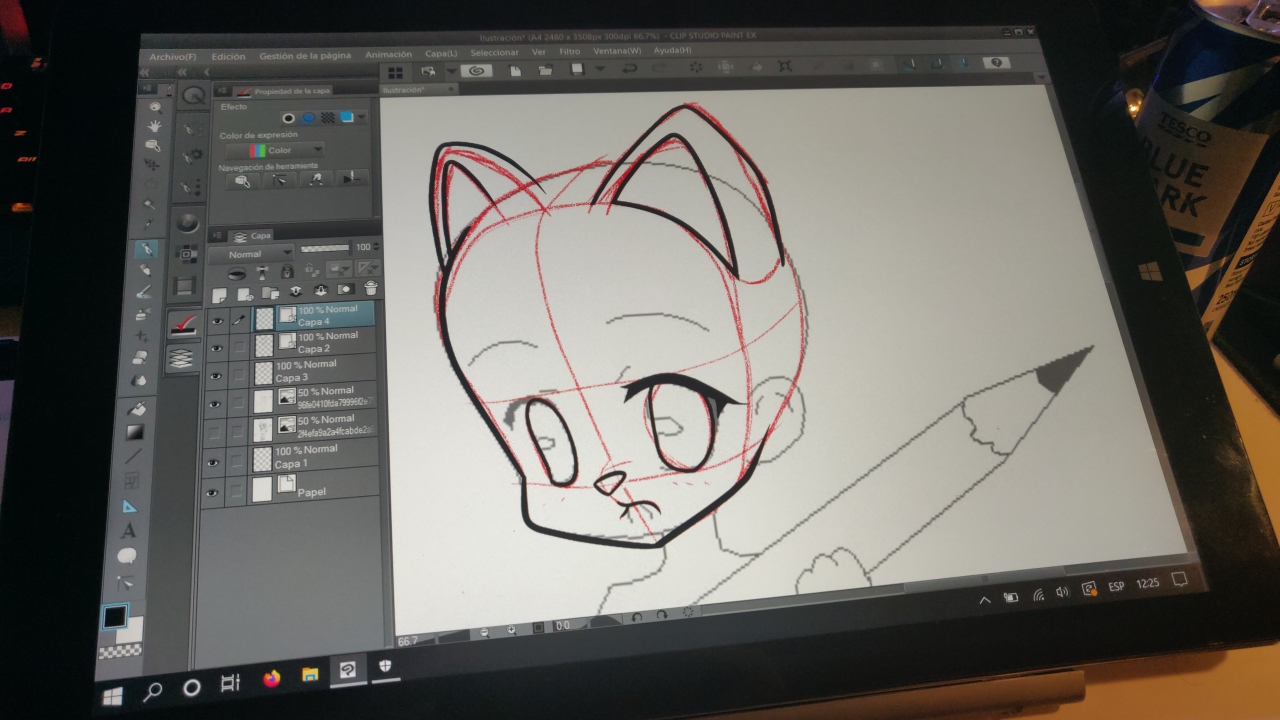The height and width of the screenshot is (720, 1280).
Task: Click the New raster layer icon
Action: (x=220, y=294)
